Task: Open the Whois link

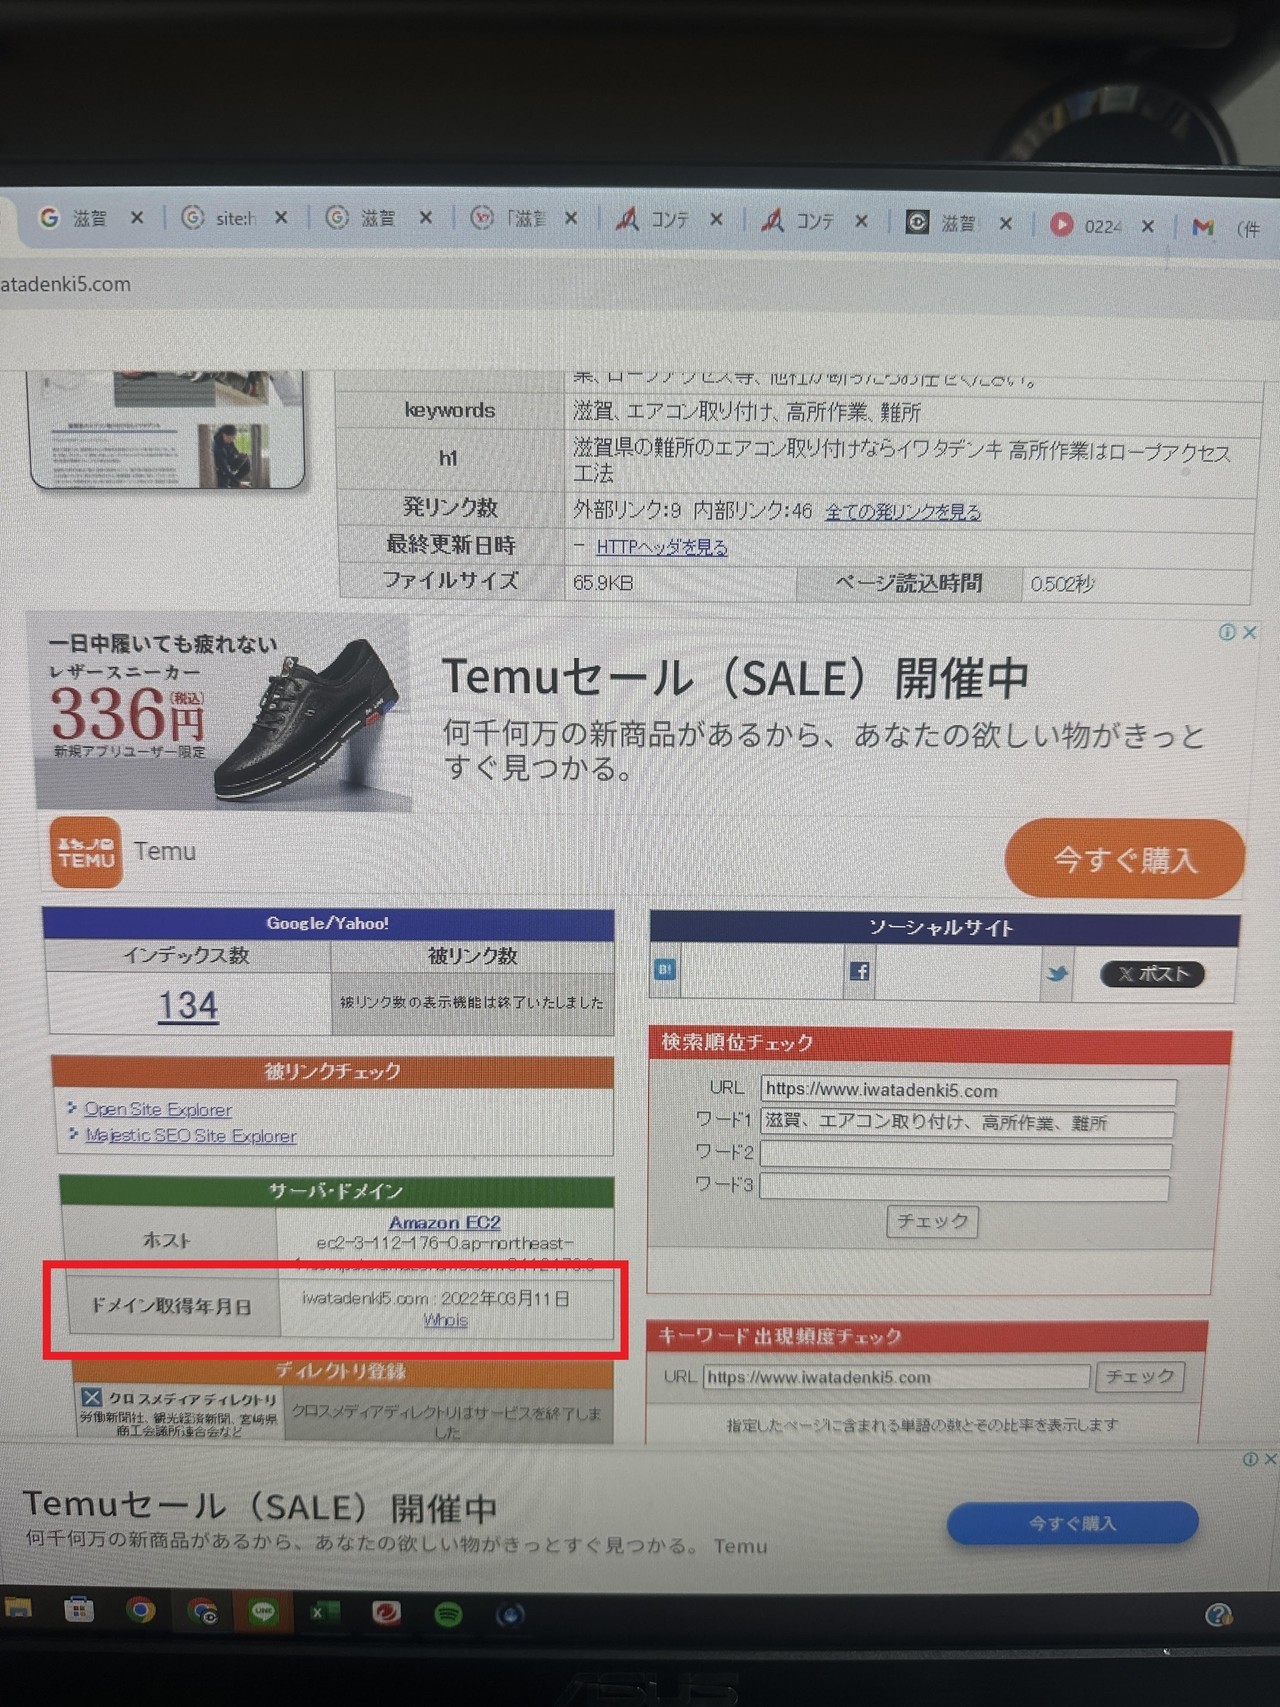Action: point(445,1320)
